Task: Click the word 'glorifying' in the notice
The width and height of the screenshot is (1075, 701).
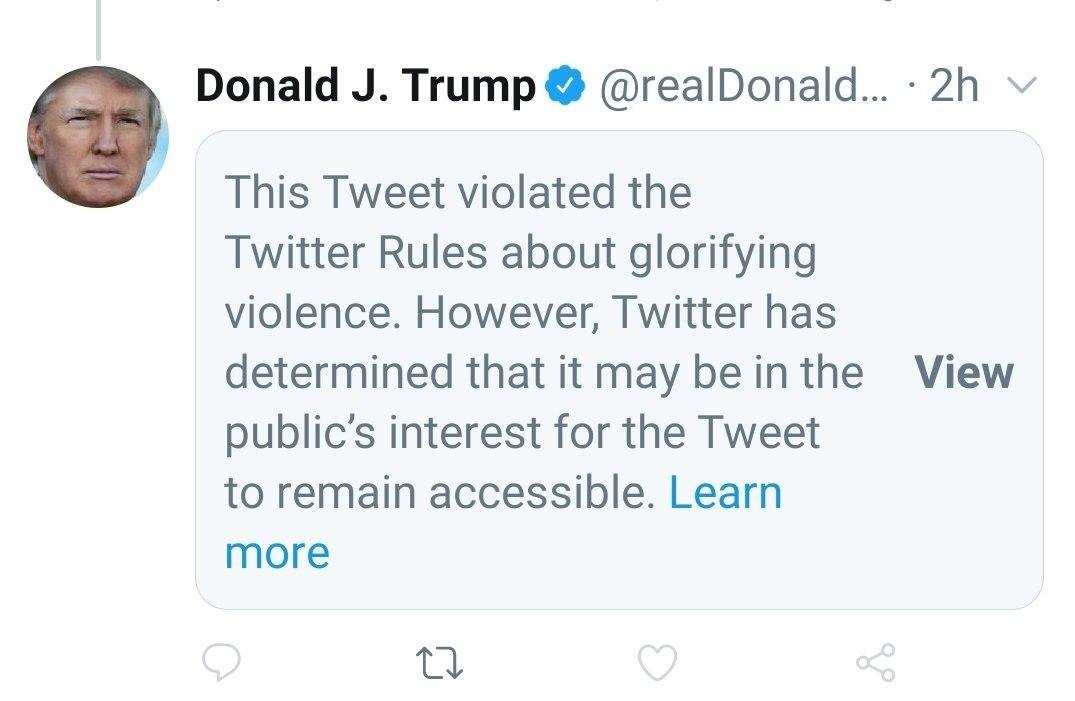Action: (x=721, y=253)
